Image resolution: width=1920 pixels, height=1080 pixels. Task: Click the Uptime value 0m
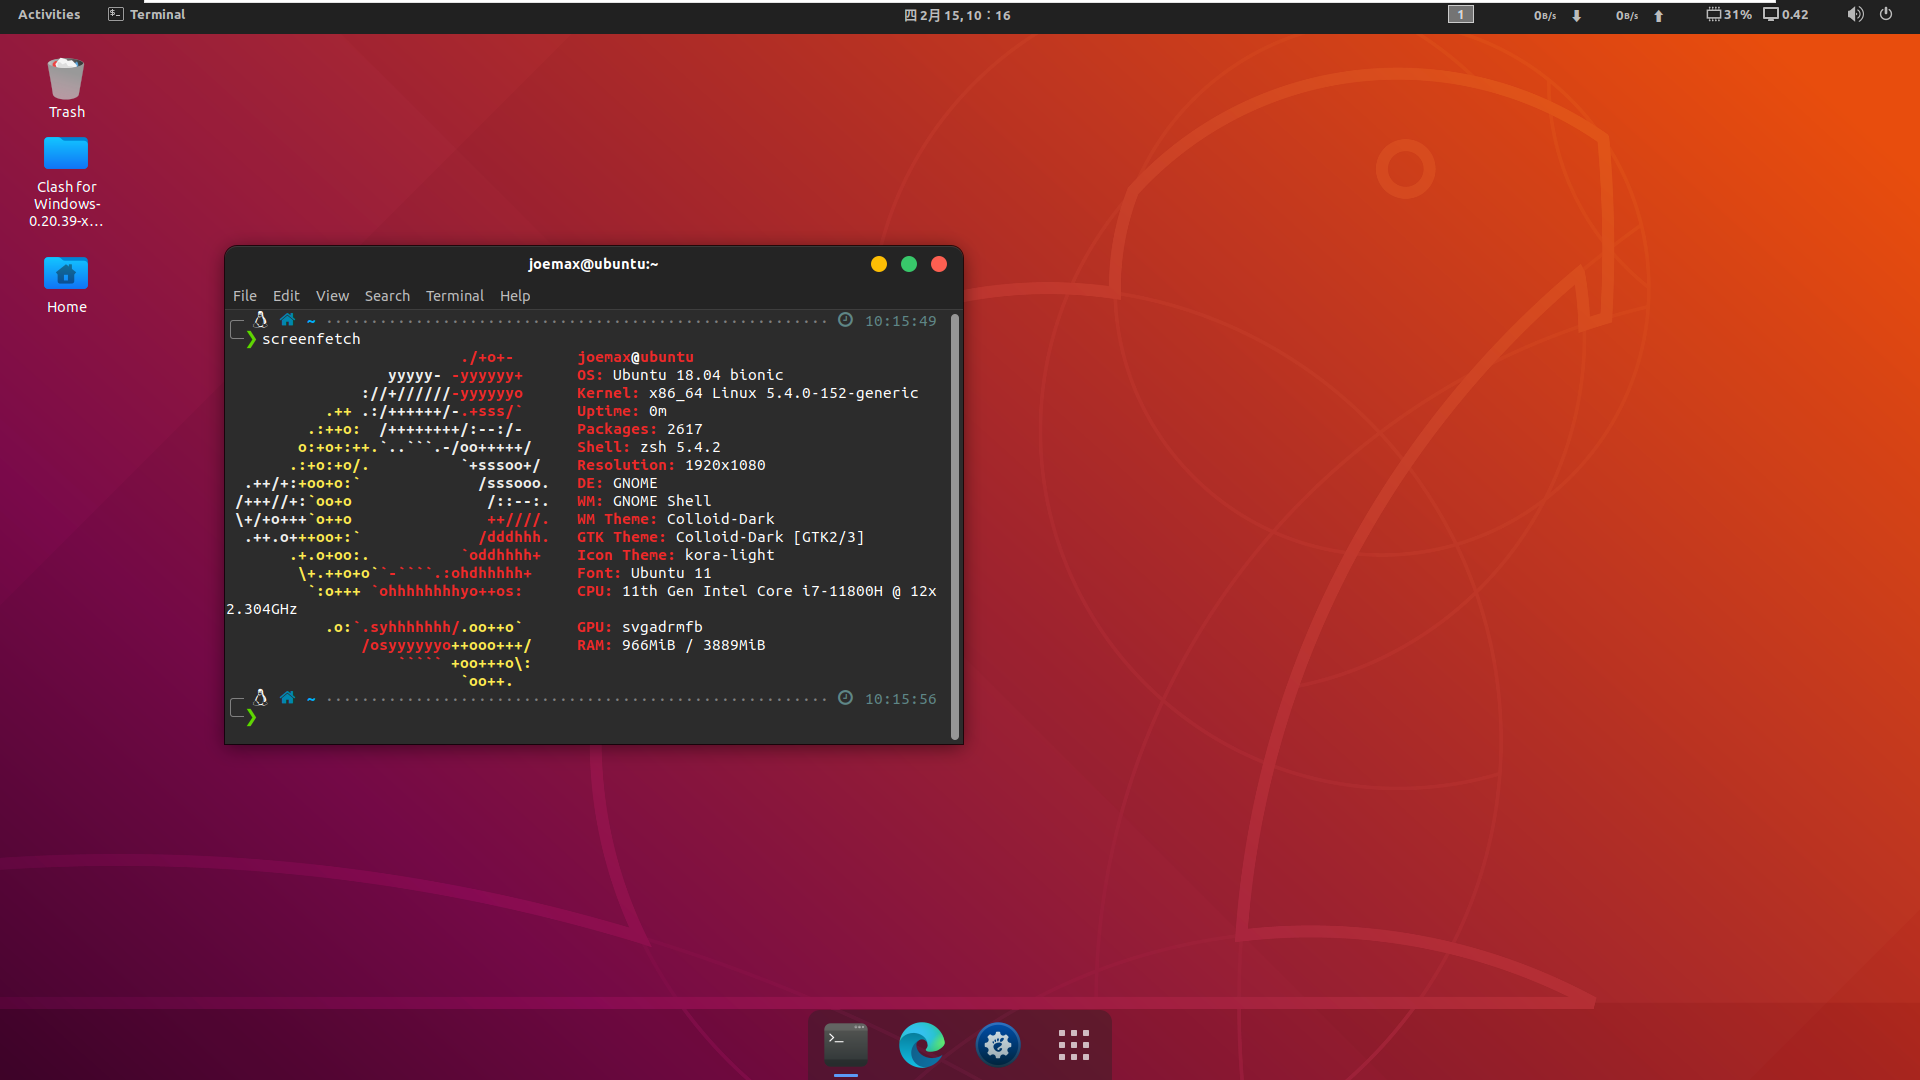click(x=658, y=411)
